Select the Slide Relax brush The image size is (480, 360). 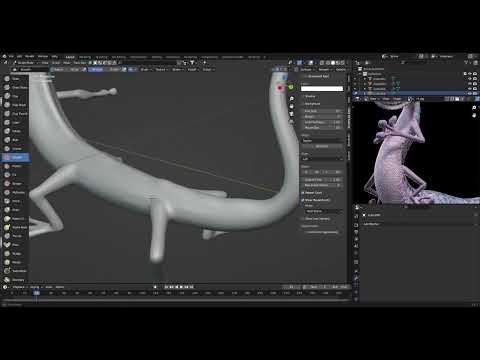pos(15,271)
